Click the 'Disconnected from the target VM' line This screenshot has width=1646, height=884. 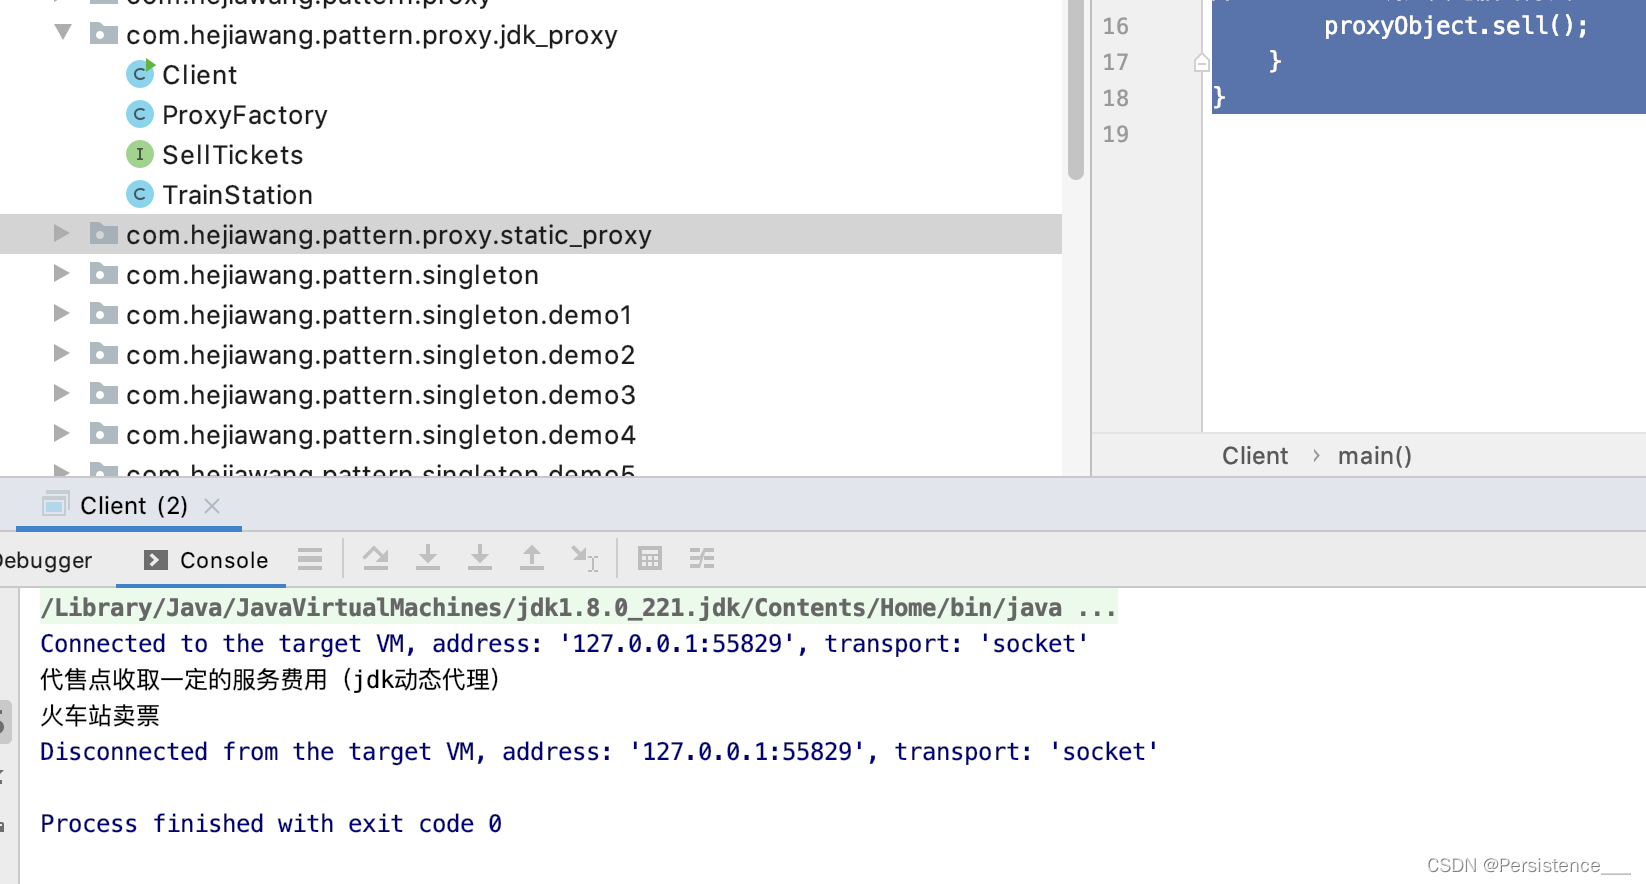[x=599, y=752]
